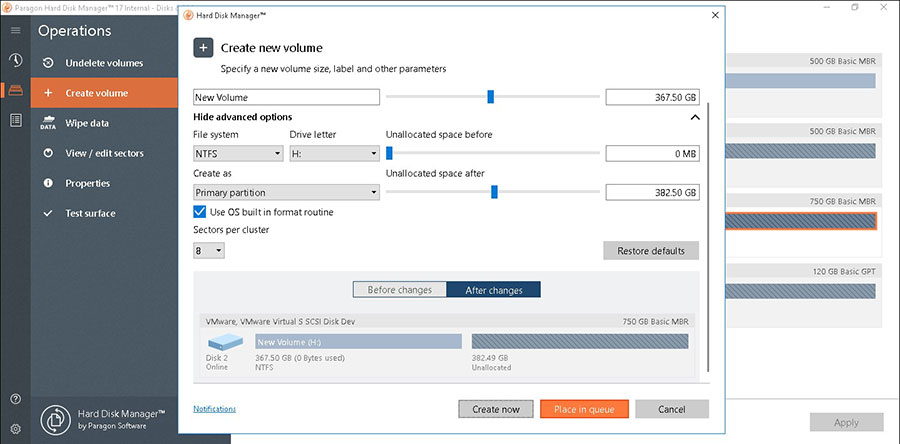Image resolution: width=900 pixels, height=444 pixels.
Task: Click the Unallocated space after slider handle
Action: click(494, 192)
